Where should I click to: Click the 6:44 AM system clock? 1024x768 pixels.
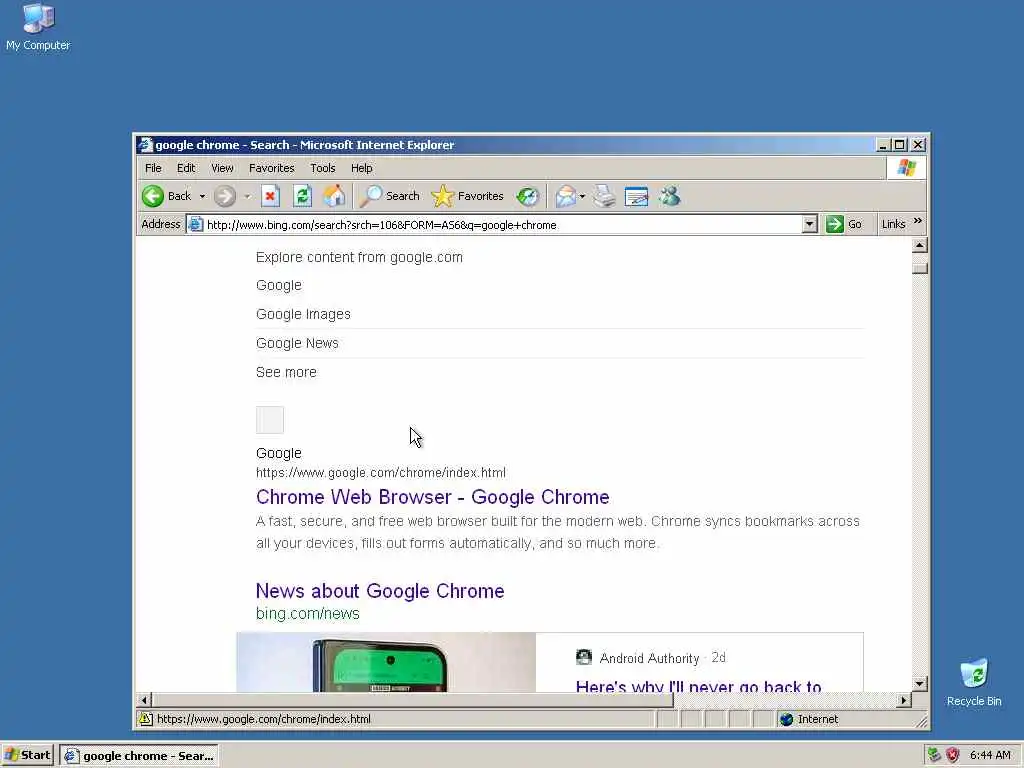(x=990, y=755)
